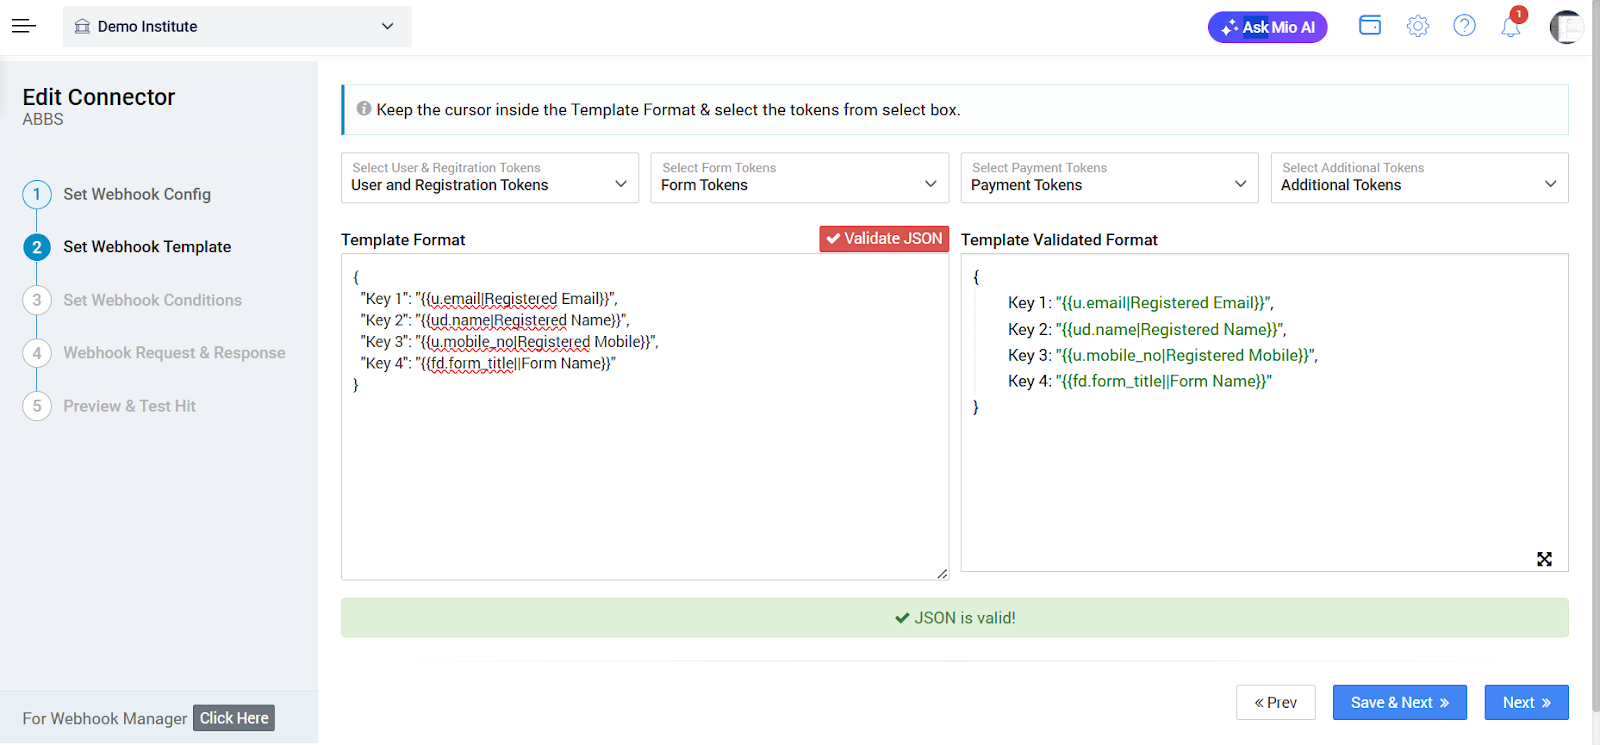1600x745 pixels.
Task: Open the Payment Tokens dropdown
Action: coord(1109,178)
